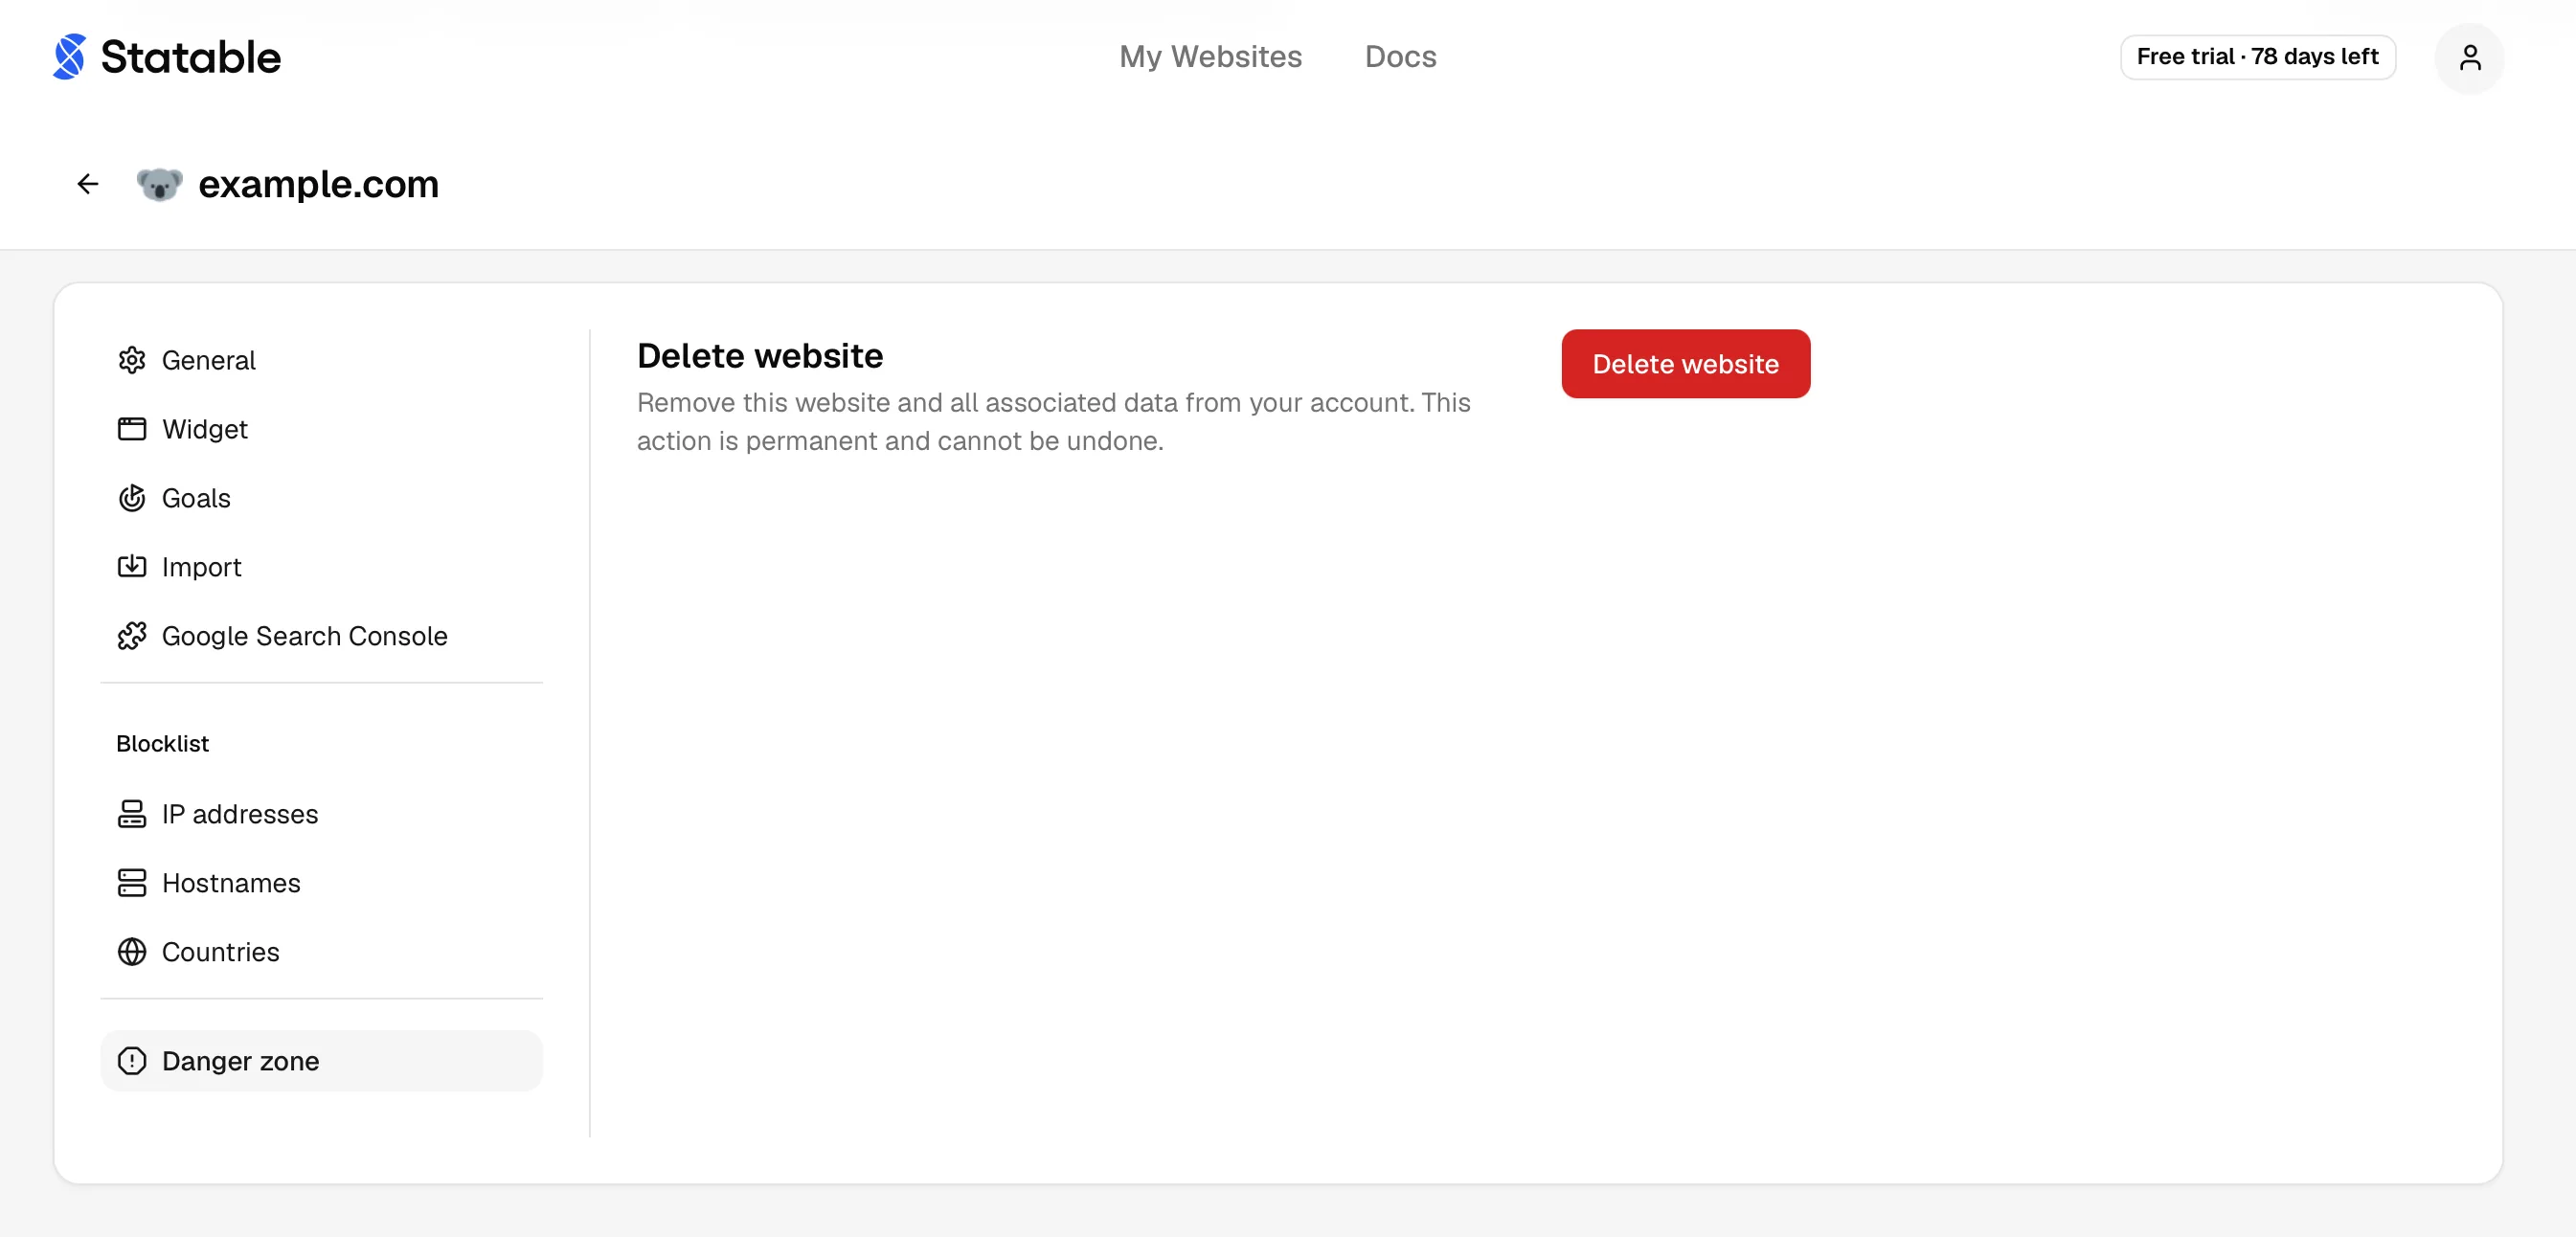Click the Delete website heading
The image size is (2576, 1237).
tap(760, 356)
